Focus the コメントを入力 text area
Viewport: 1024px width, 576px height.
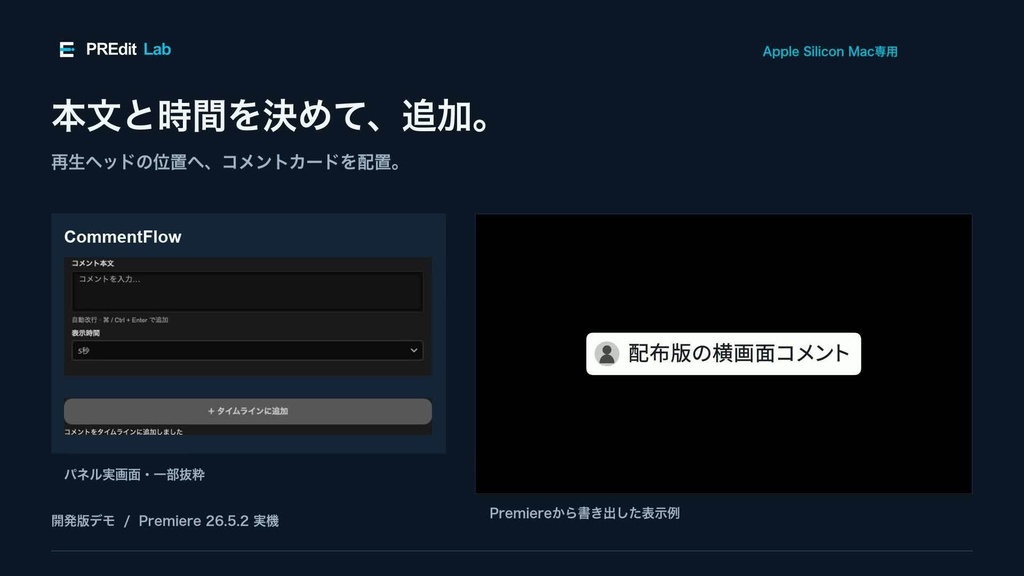click(x=248, y=291)
